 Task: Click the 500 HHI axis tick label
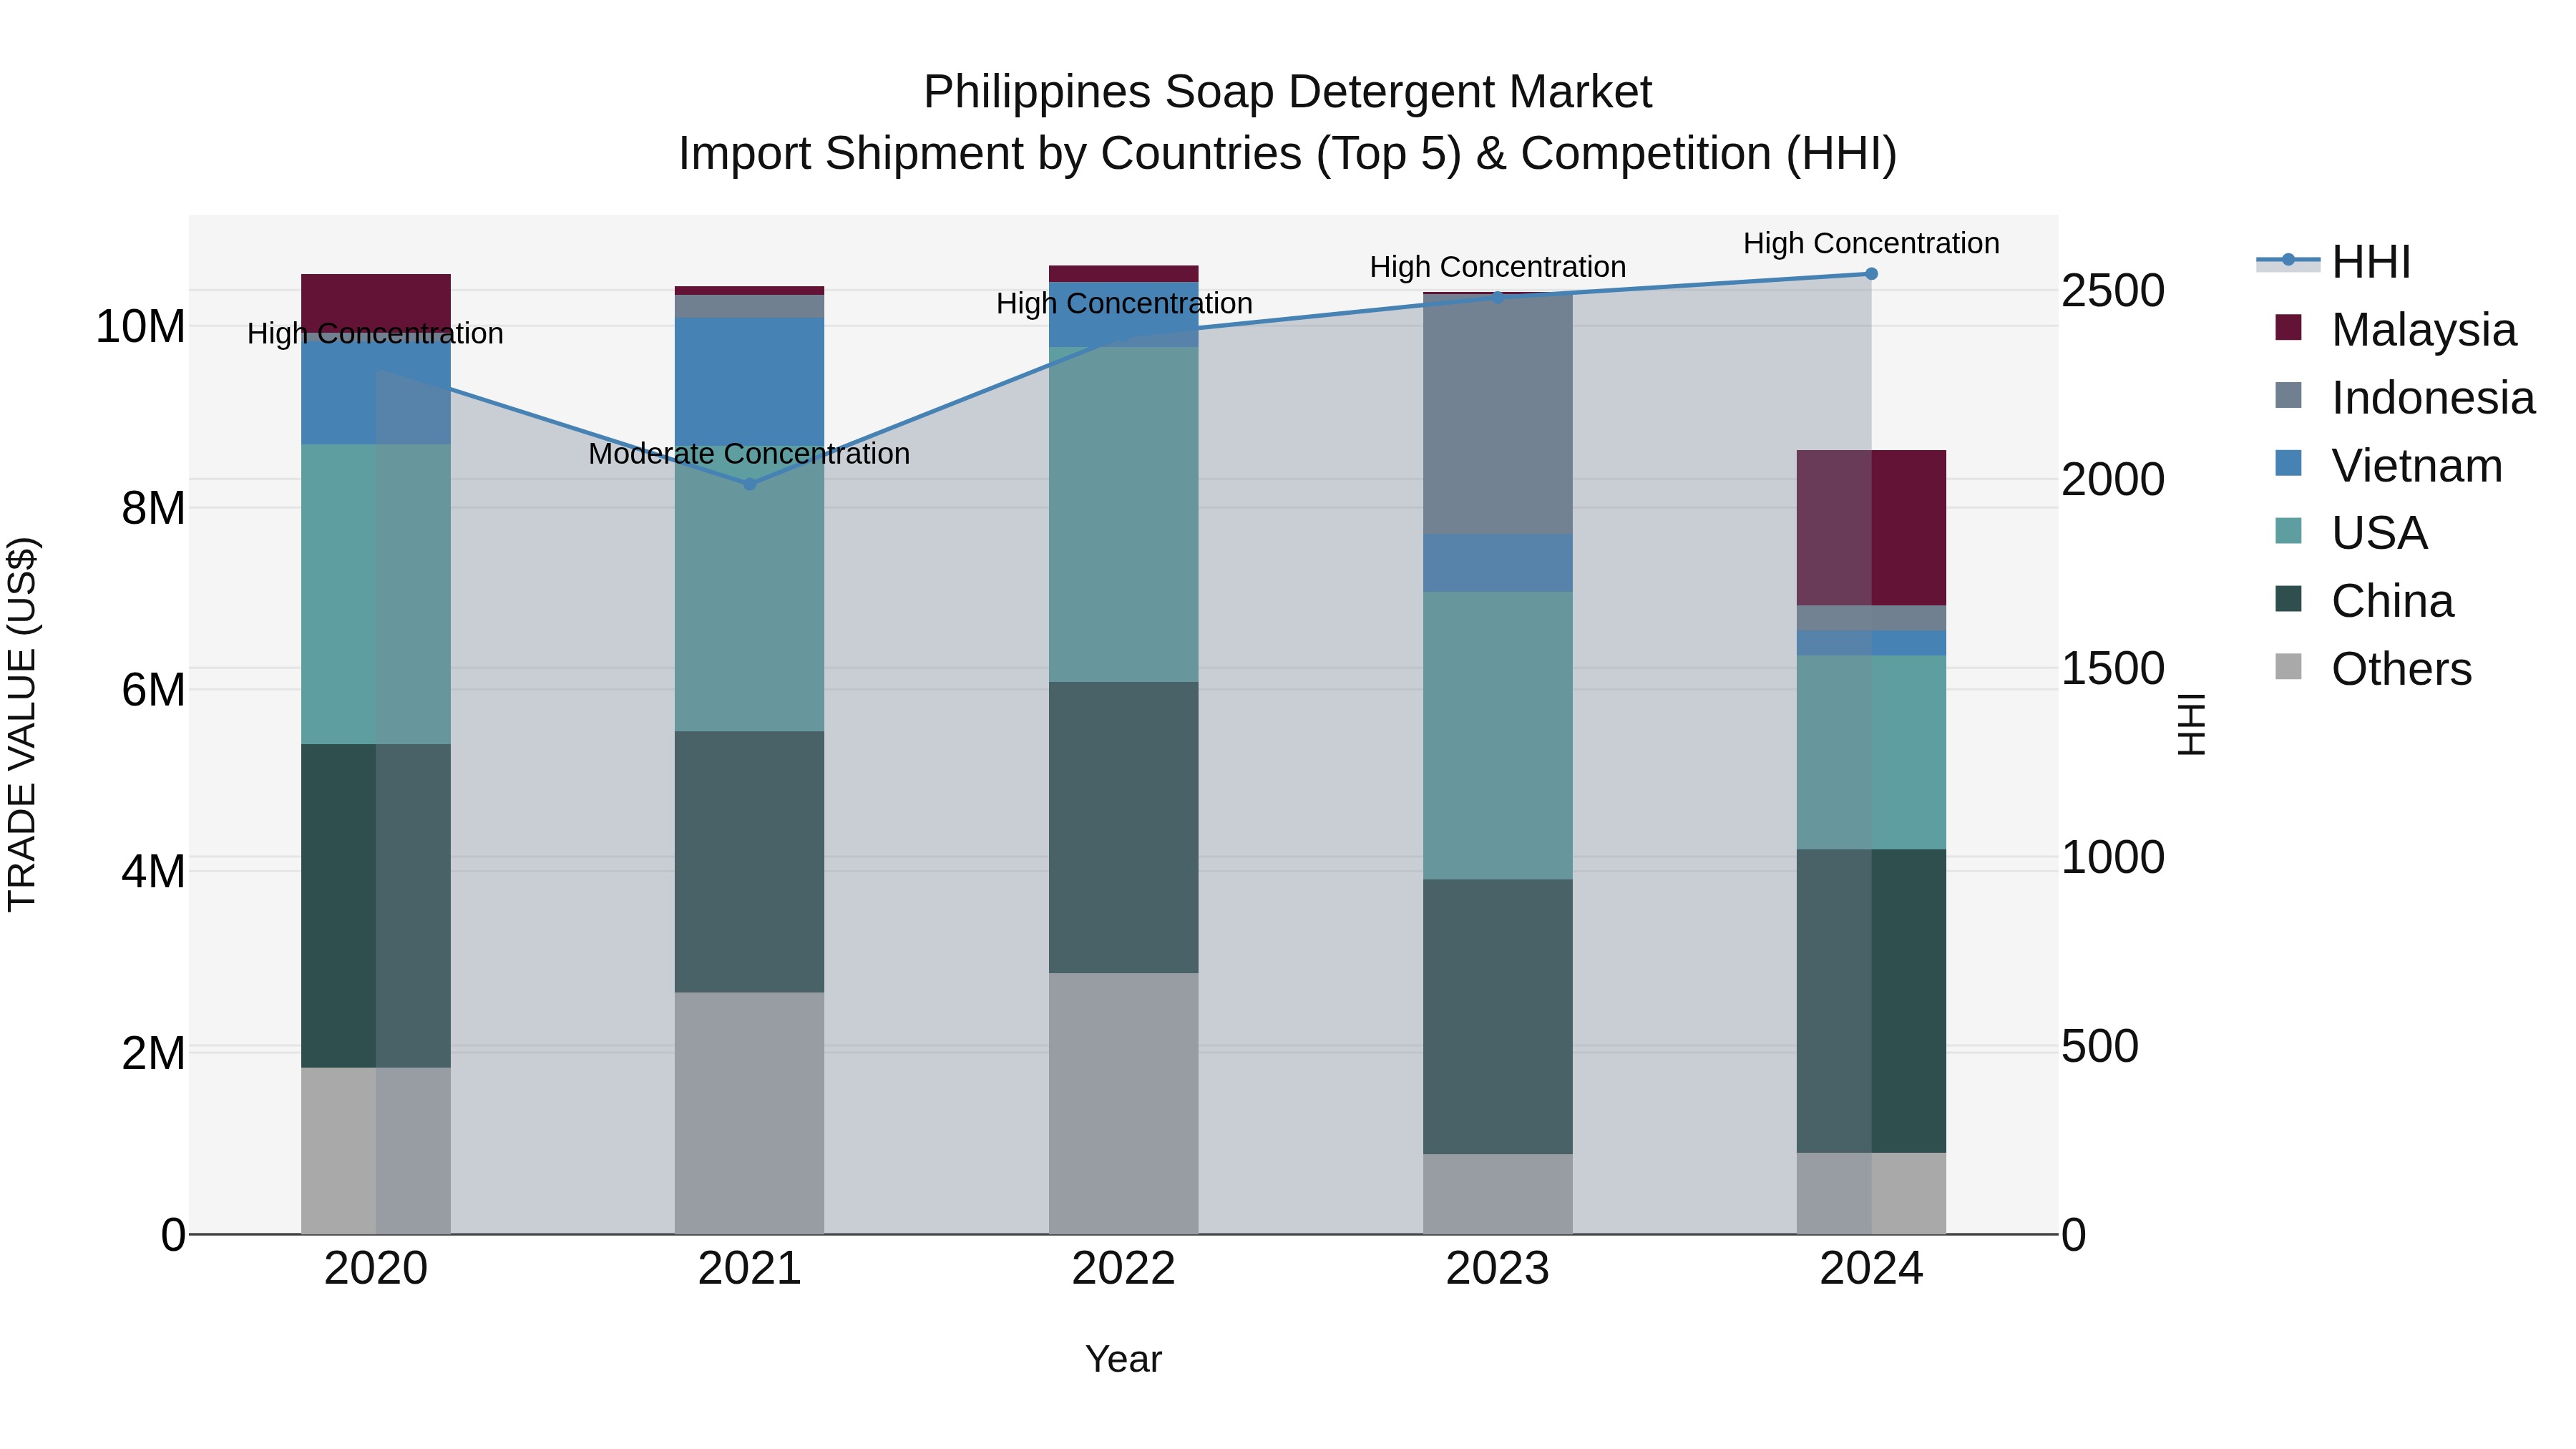point(2100,1046)
